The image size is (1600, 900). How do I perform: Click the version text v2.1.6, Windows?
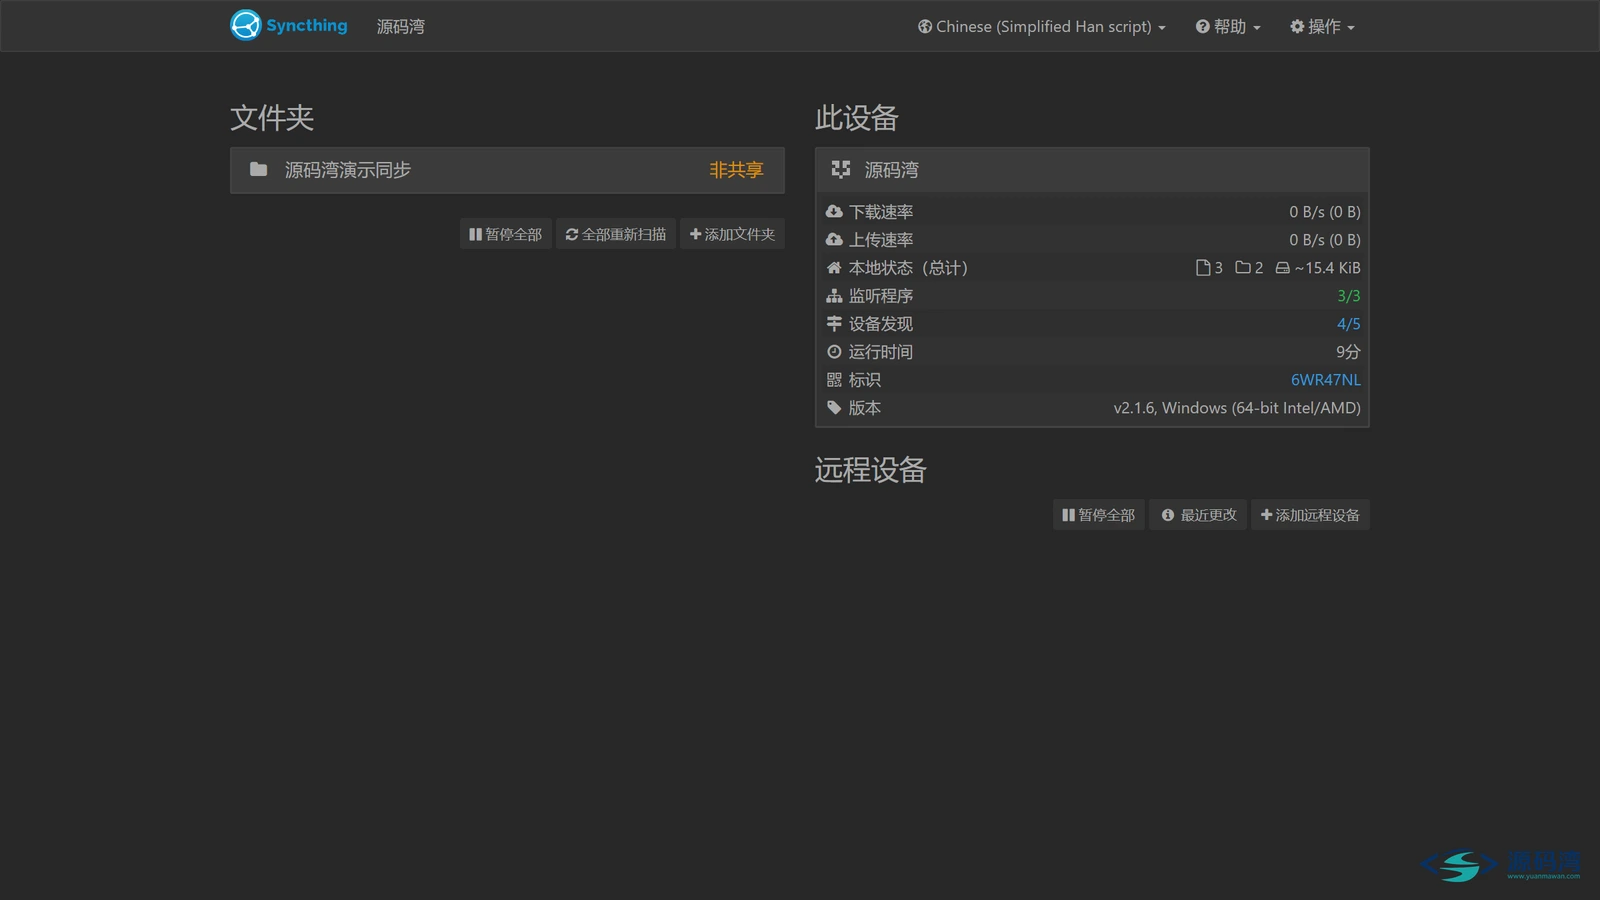pyautogui.click(x=1237, y=408)
